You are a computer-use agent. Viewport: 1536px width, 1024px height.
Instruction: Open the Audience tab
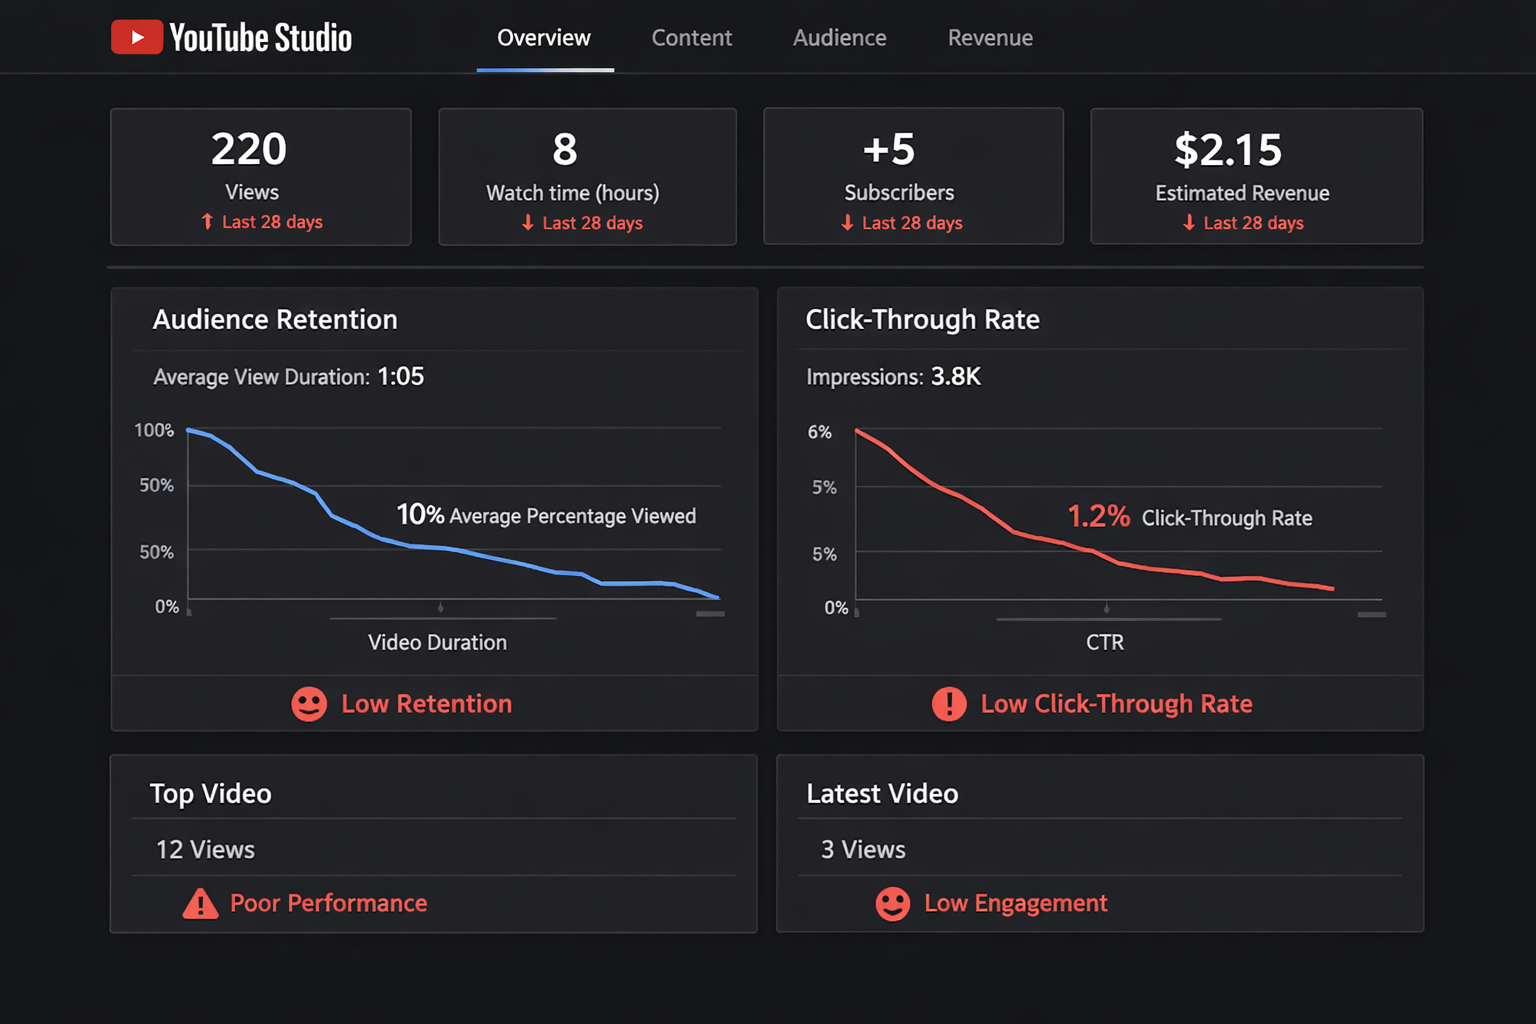[839, 38]
